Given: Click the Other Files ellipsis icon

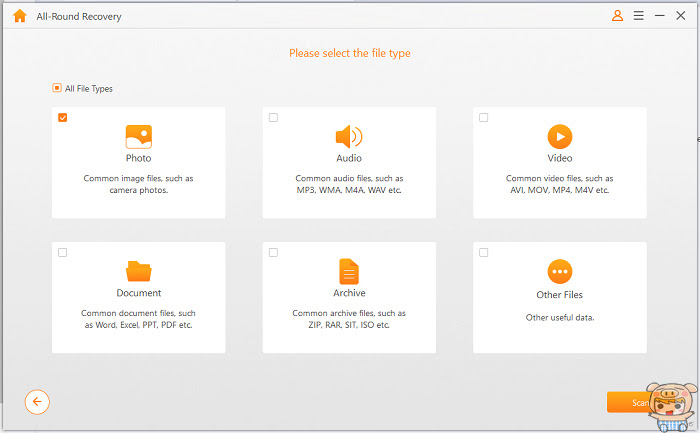Looking at the screenshot, I should click(x=560, y=271).
